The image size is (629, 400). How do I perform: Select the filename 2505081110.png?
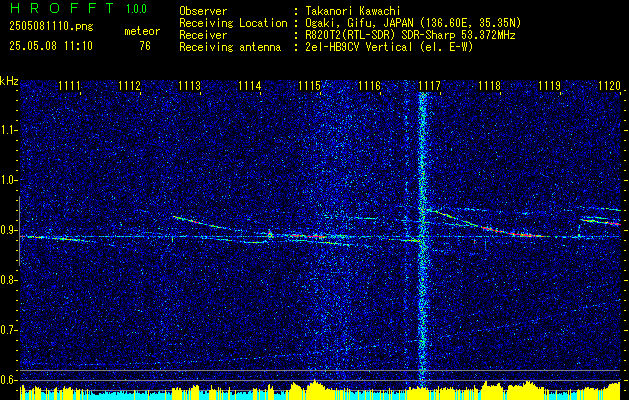[51, 27]
